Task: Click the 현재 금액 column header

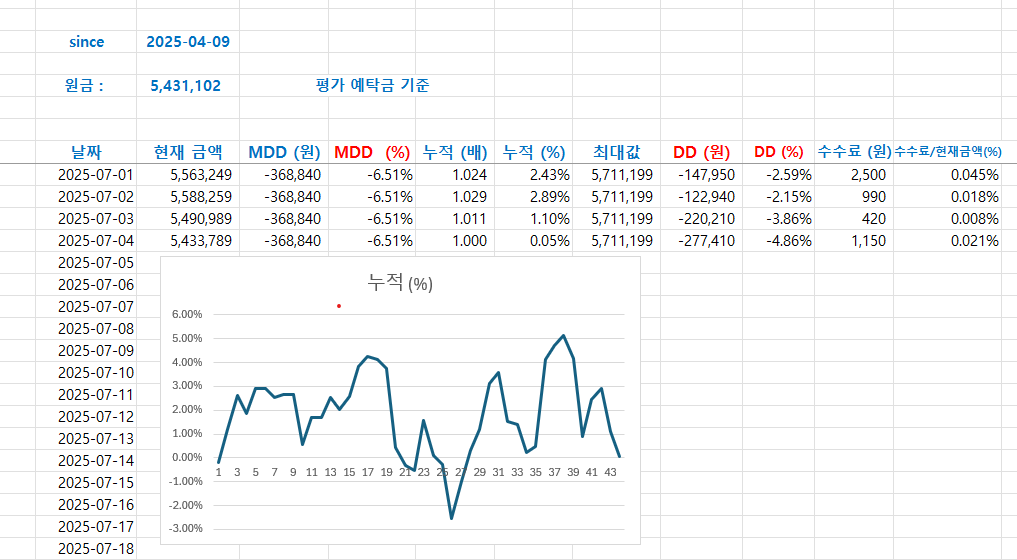Action: pos(187,152)
